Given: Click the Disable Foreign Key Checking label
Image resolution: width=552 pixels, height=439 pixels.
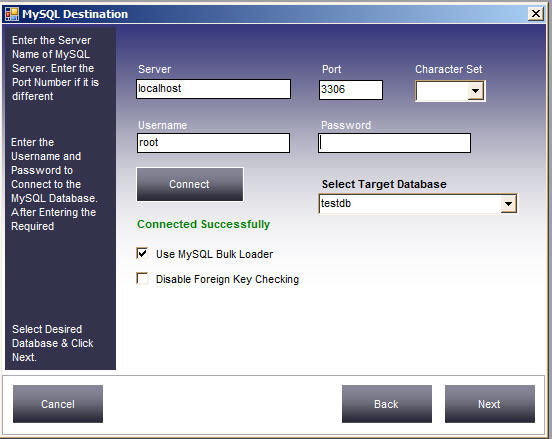Looking at the screenshot, I should (227, 279).
